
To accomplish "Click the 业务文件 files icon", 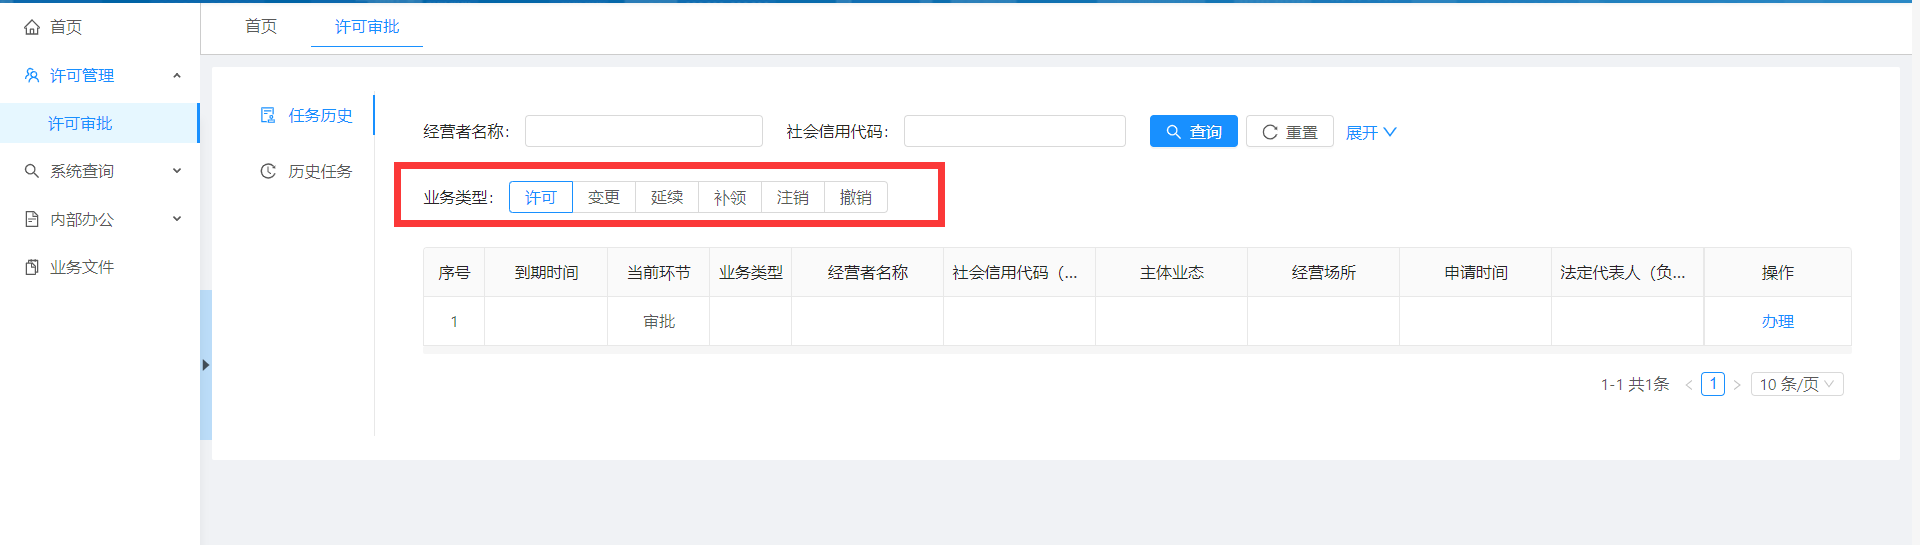I will [32, 267].
